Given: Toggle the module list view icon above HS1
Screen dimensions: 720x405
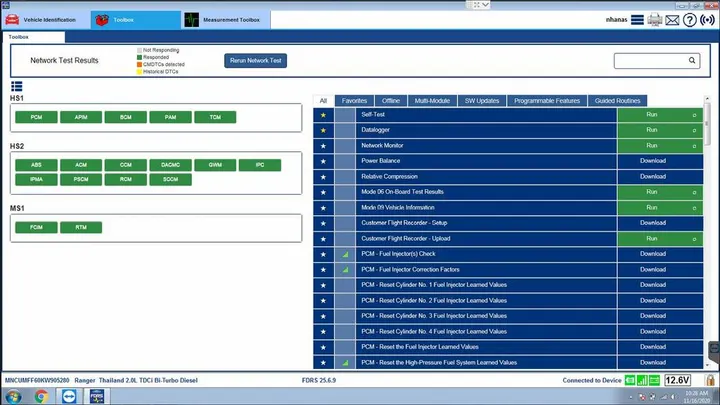Looking at the screenshot, I should point(17,86).
